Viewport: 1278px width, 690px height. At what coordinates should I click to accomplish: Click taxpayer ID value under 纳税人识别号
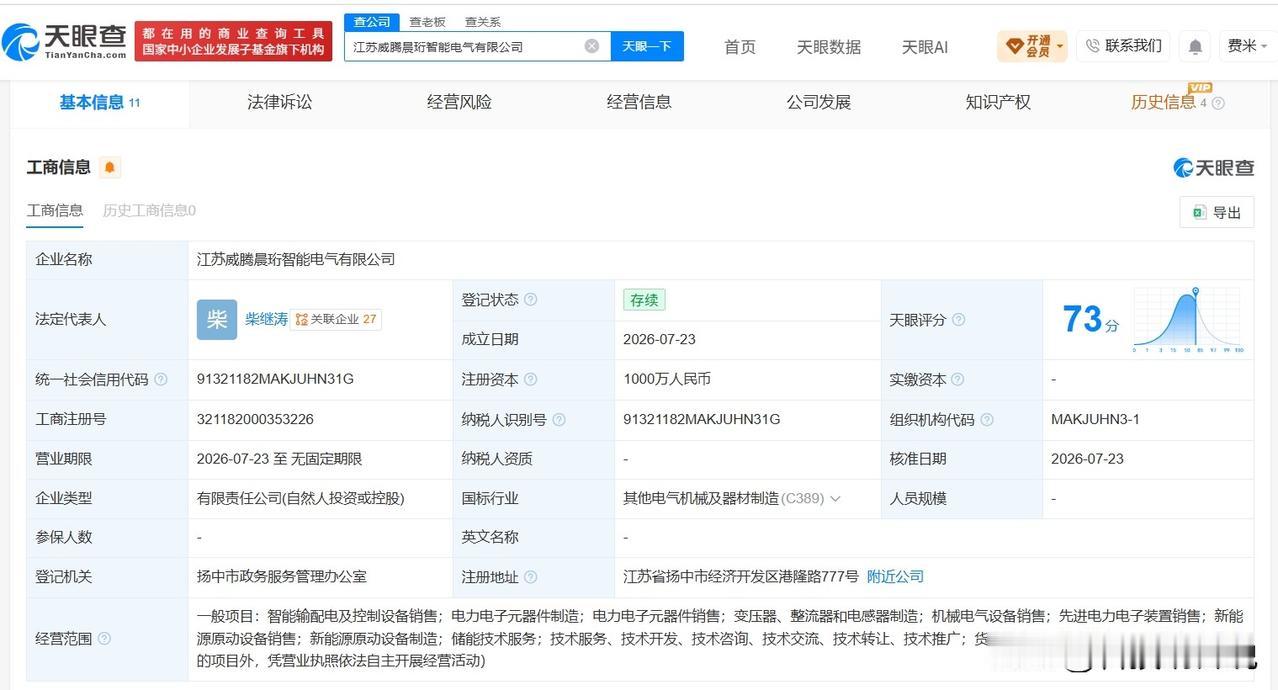point(701,419)
